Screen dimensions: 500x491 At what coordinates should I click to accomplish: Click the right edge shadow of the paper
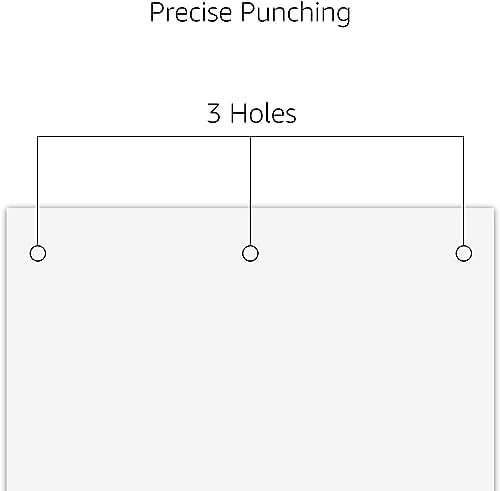coord(495,350)
